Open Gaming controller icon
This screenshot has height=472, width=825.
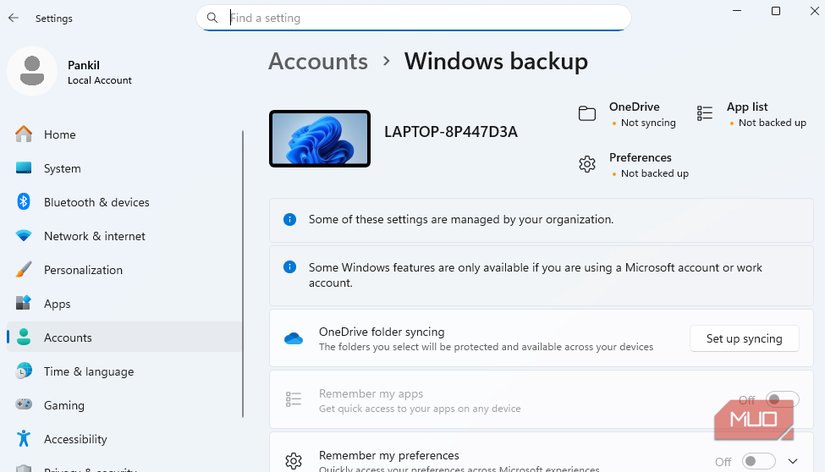pos(24,405)
